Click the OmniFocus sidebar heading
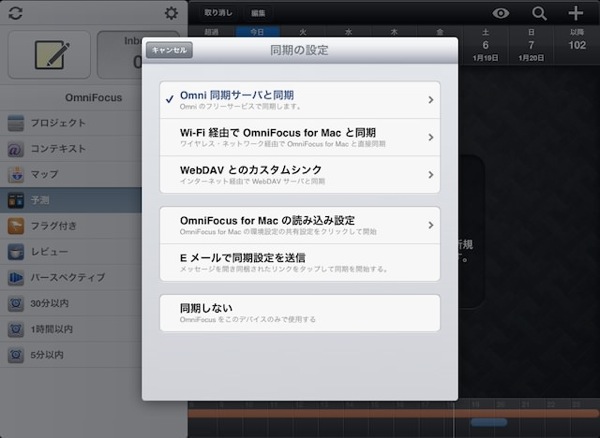The image size is (600, 438). [93, 98]
